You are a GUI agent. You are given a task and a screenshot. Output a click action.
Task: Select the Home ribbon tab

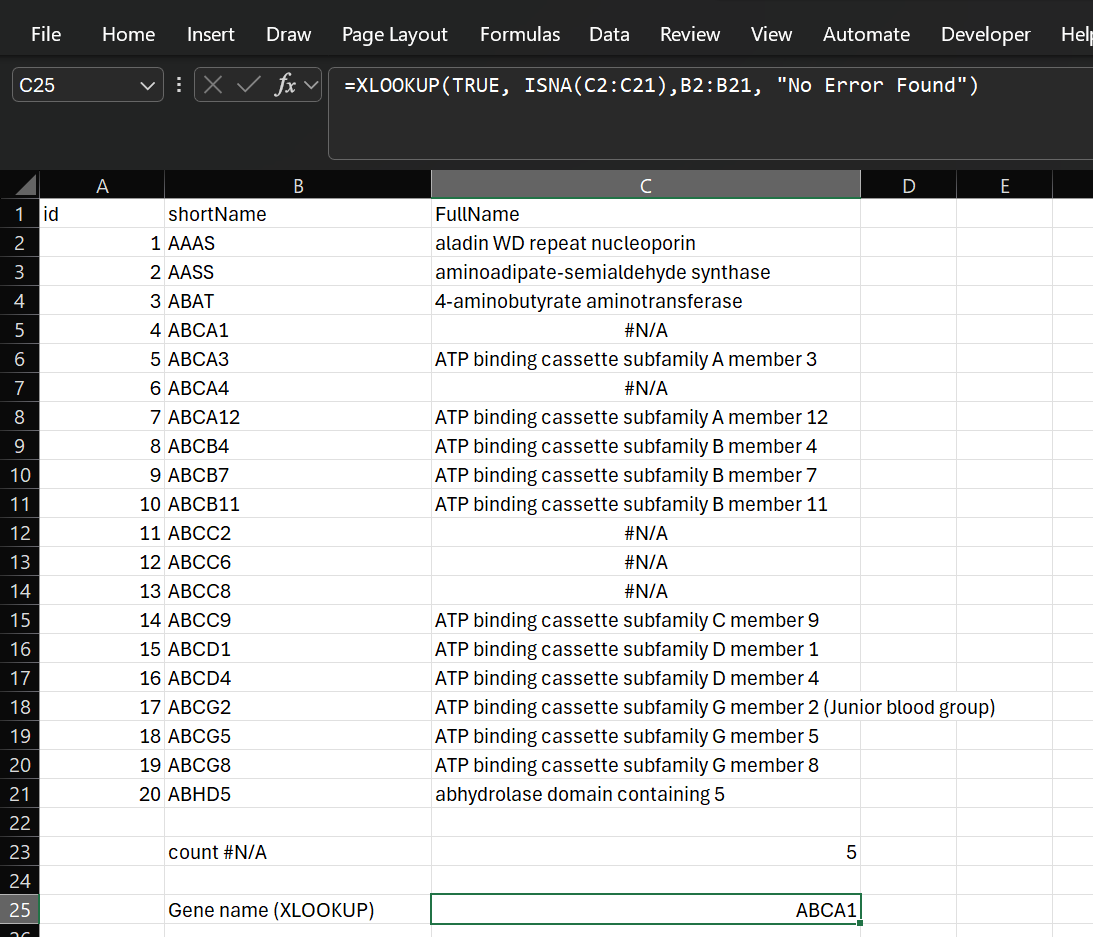128,33
